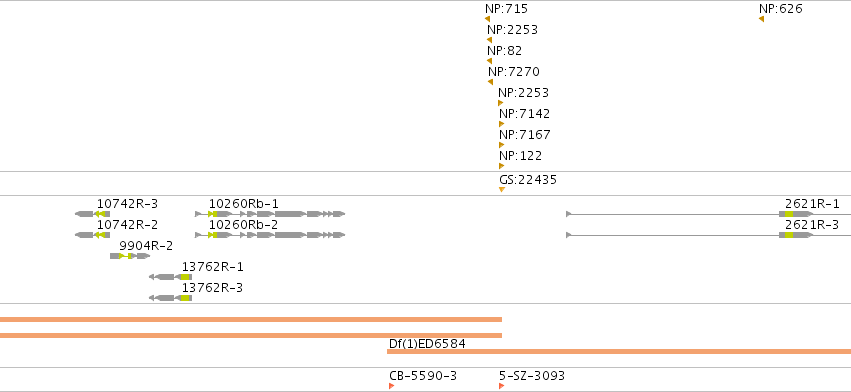Click the Df(1)ED6584 label
851x392 pixels.
427,344
